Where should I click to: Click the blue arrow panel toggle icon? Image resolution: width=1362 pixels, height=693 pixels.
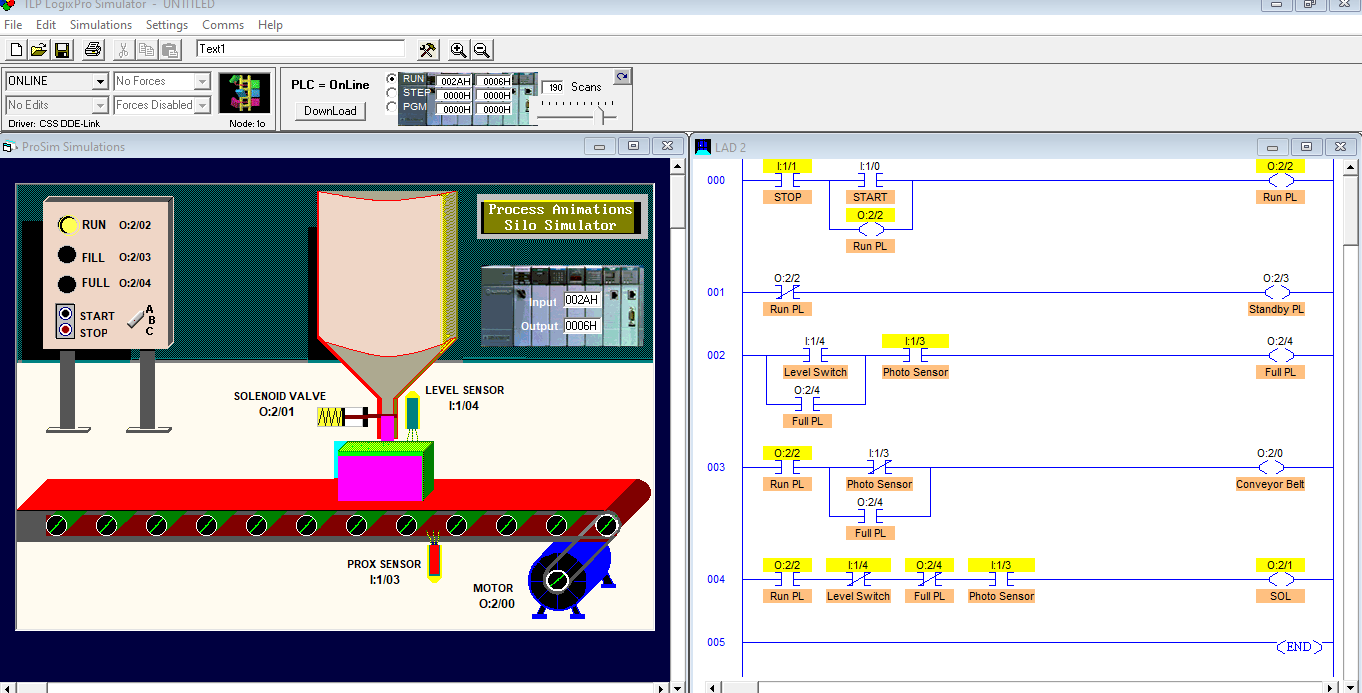(x=622, y=77)
